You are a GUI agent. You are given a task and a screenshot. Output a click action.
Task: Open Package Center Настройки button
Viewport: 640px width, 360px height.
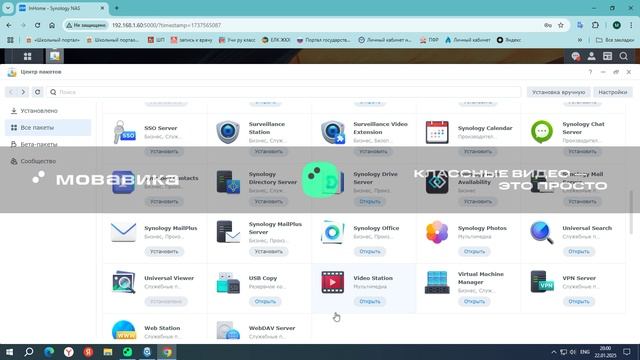pyautogui.click(x=613, y=92)
